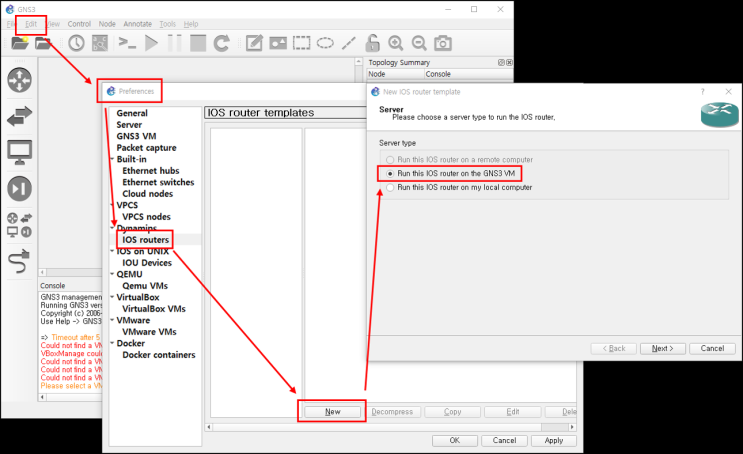Click the insert picture icon
This screenshot has width=743, height=454.
click(x=278, y=43)
